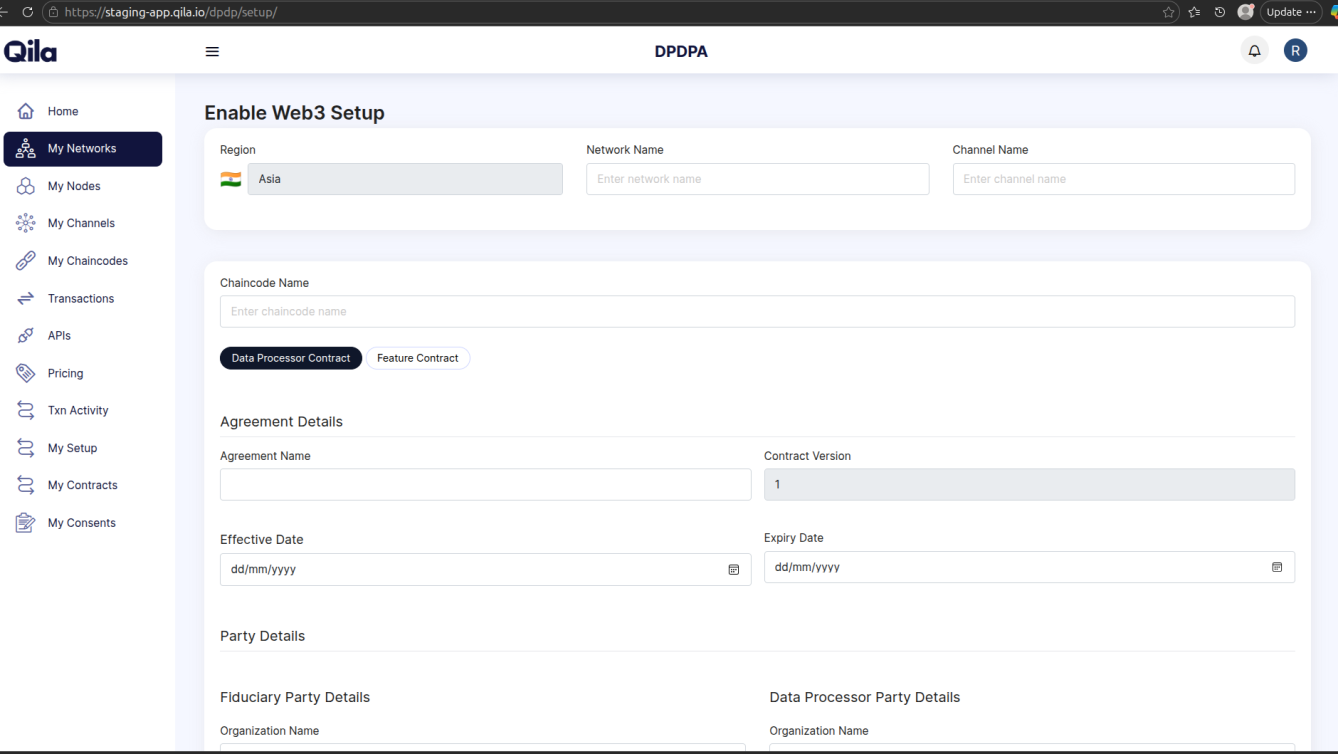Image resolution: width=1338 pixels, height=754 pixels.
Task: Open My Consents from the sidebar
Action: 25,522
